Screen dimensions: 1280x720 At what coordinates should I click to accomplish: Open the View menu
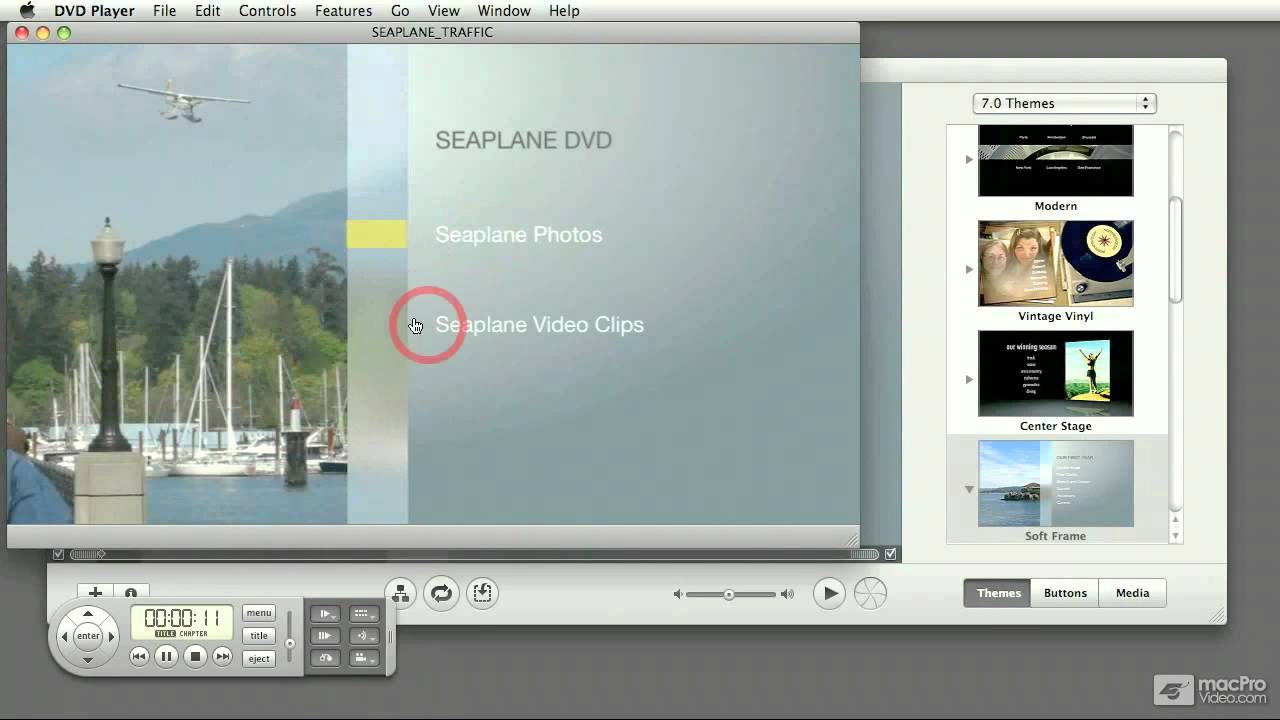pos(443,11)
